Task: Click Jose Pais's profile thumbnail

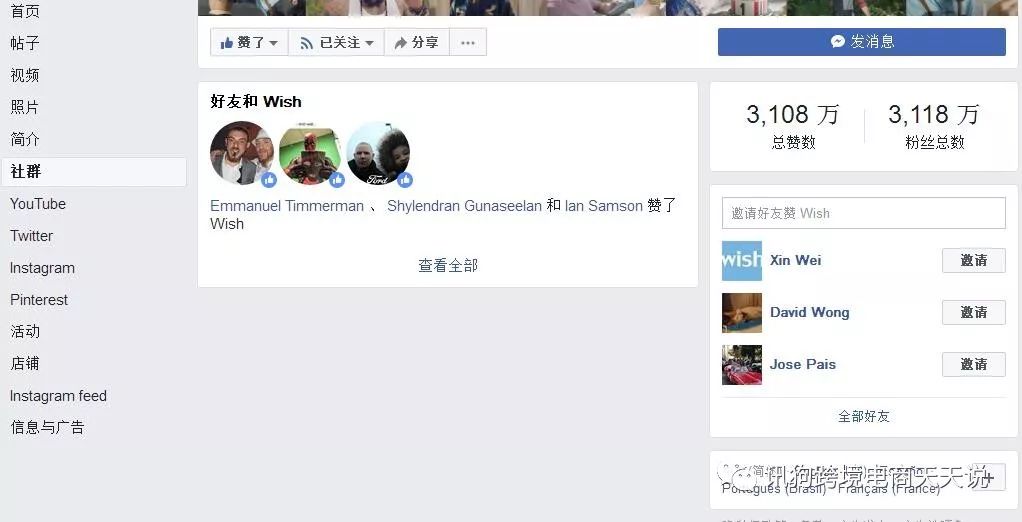Action: pyautogui.click(x=742, y=365)
